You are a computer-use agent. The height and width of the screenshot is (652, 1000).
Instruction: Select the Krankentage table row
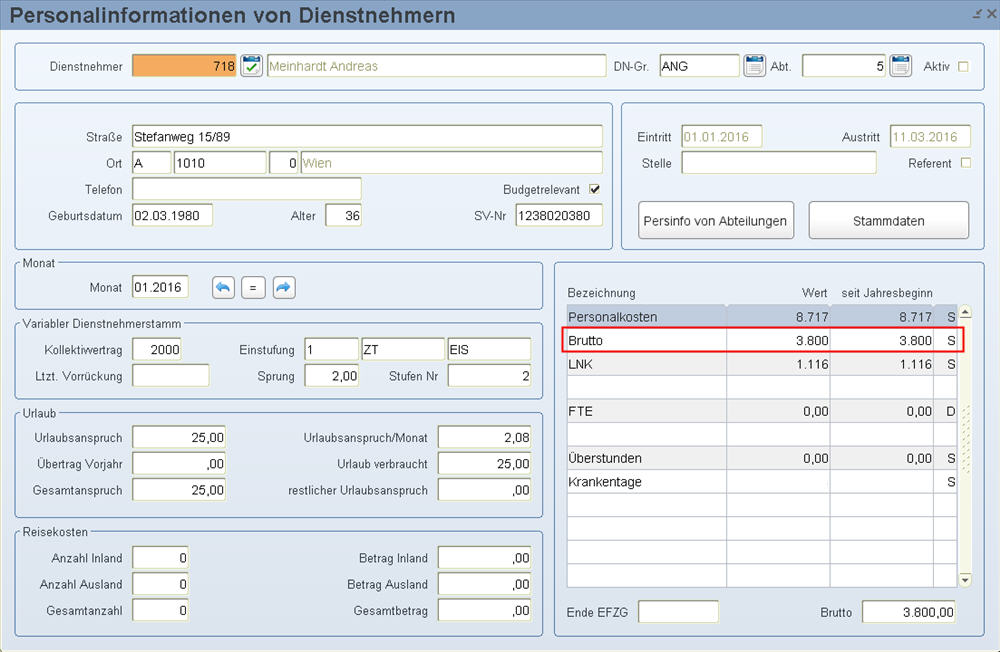(761, 482)
